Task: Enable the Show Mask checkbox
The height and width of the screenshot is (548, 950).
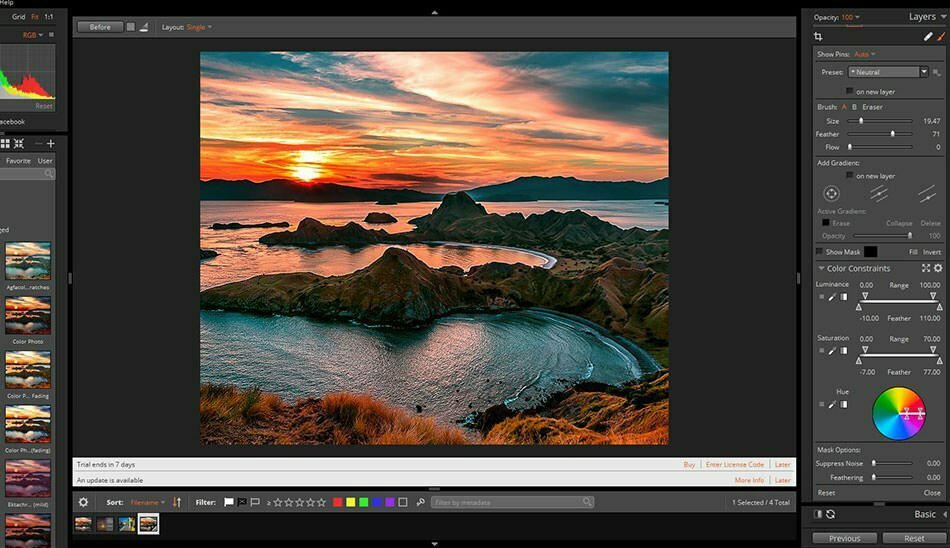Action: (820, 252)
